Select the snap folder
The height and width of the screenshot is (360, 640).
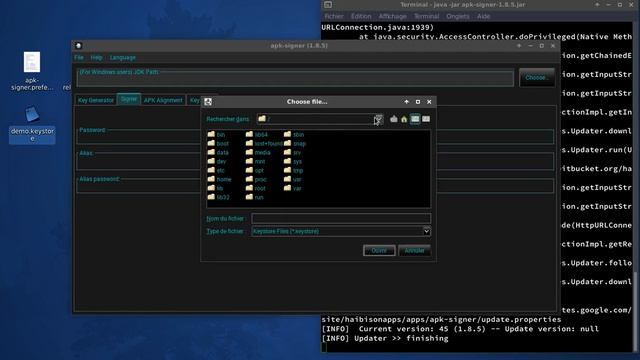[295, 143]
